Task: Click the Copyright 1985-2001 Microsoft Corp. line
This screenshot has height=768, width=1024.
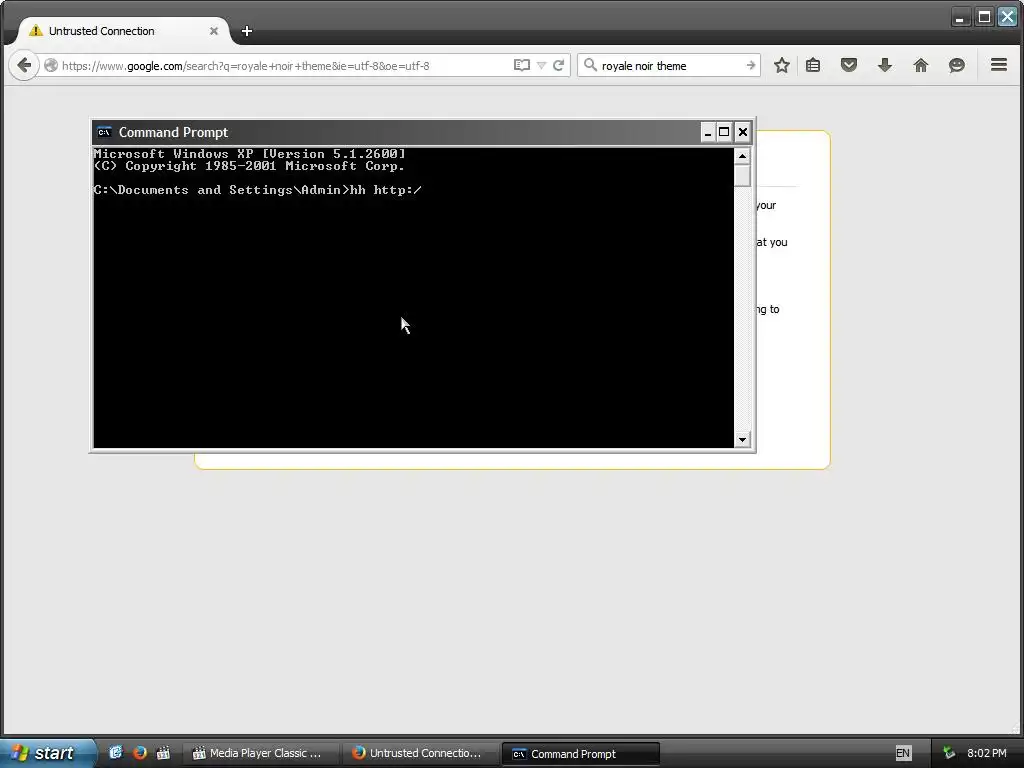Action: coord(249,166)
